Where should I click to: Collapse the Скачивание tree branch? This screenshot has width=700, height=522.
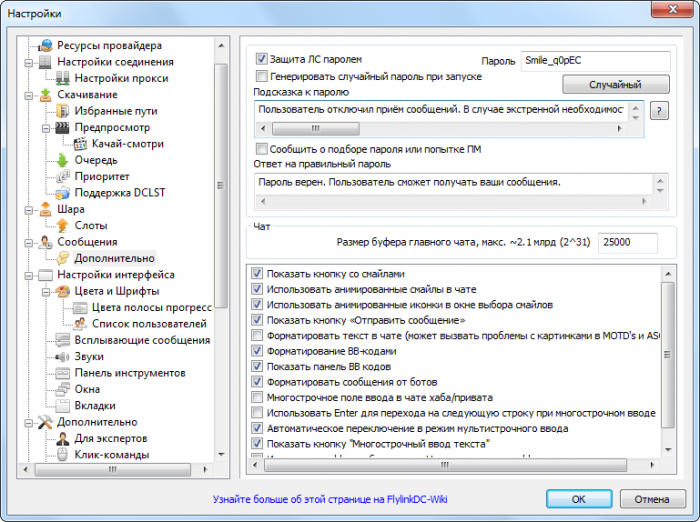pos(28,95)
